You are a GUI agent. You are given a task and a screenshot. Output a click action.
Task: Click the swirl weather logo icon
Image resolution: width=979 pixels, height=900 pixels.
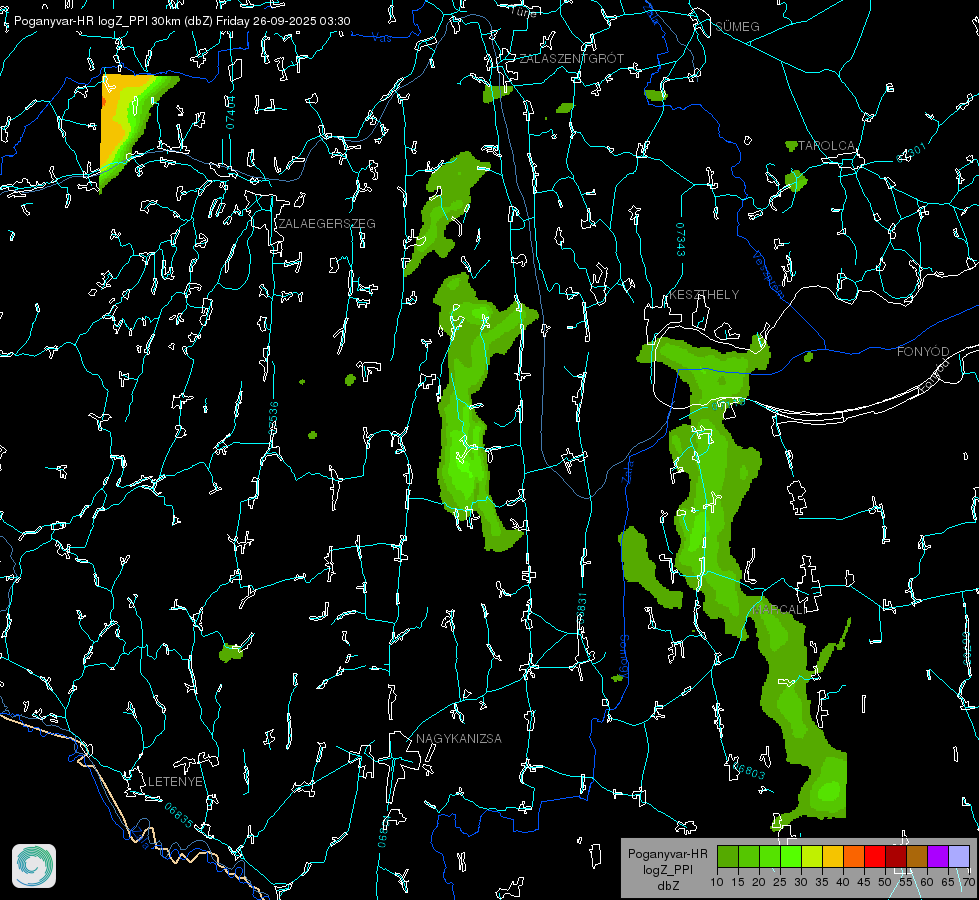[x=34, y=866]
